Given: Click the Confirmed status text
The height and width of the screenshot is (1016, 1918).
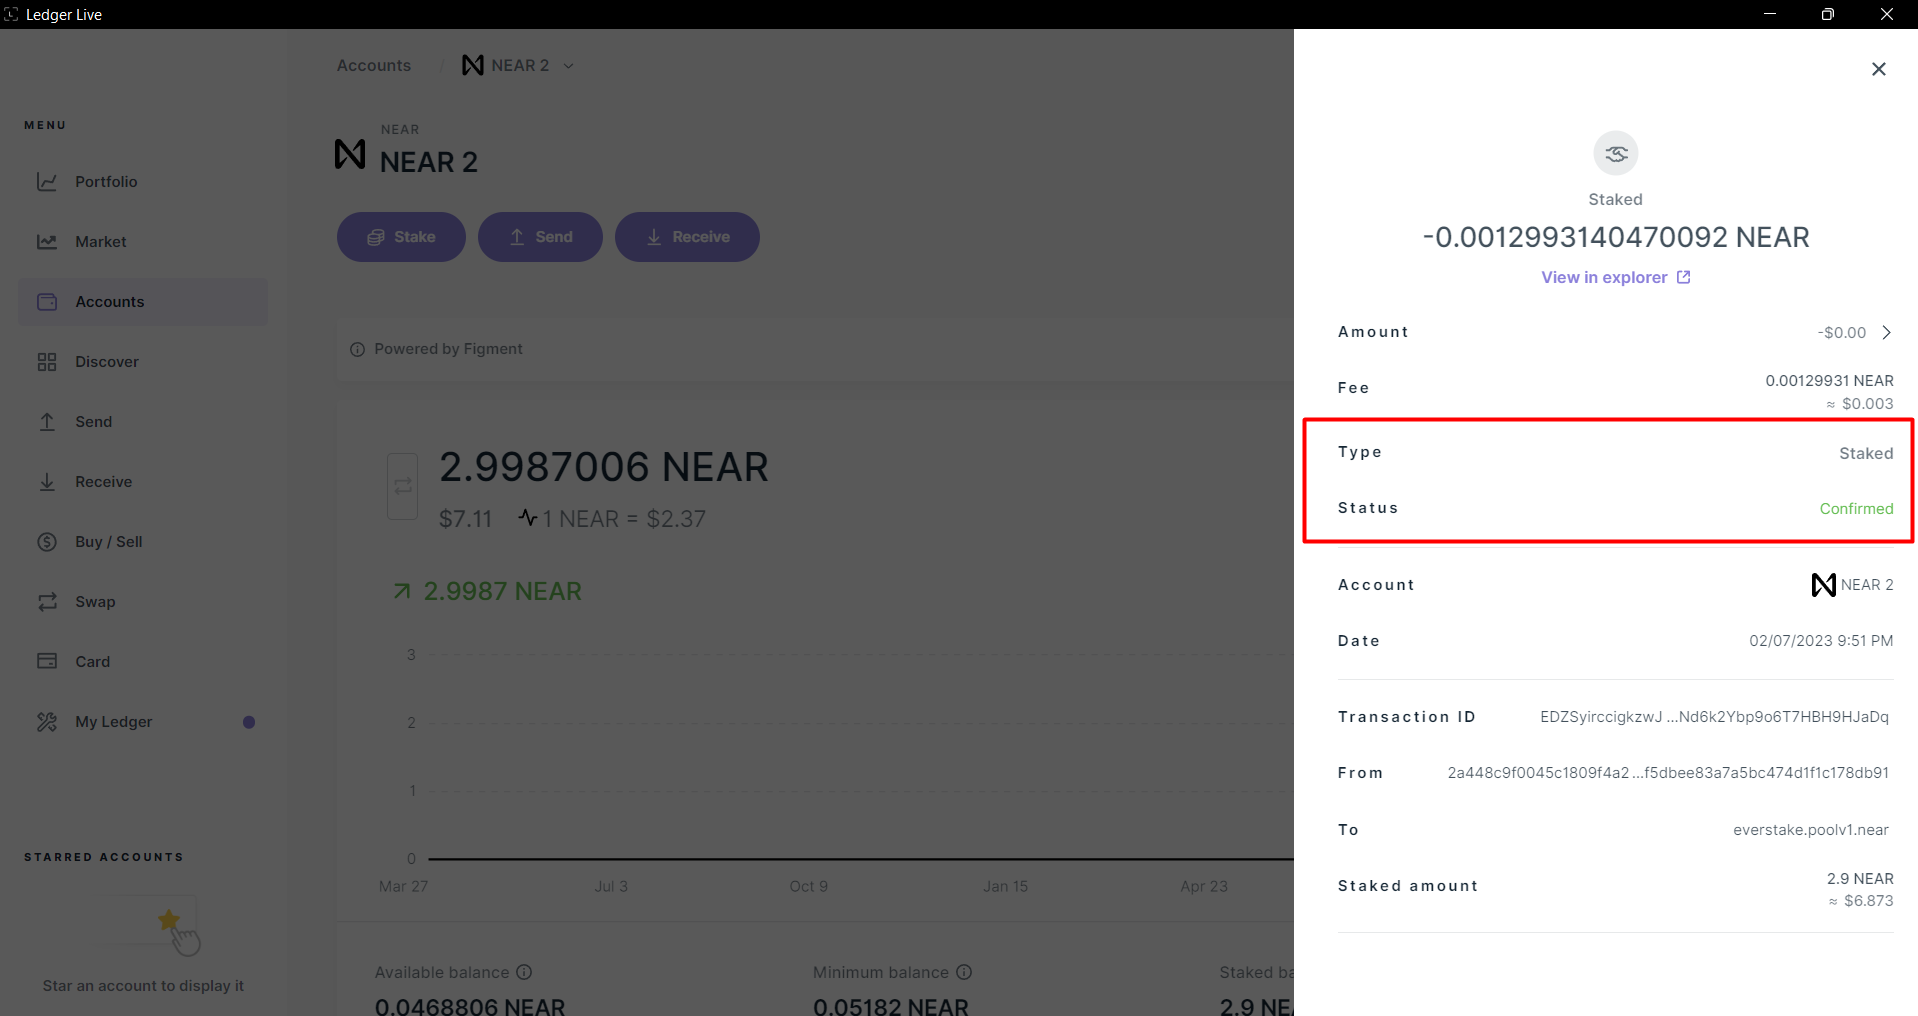Looking at the screenshot, I should (1856, 509).
